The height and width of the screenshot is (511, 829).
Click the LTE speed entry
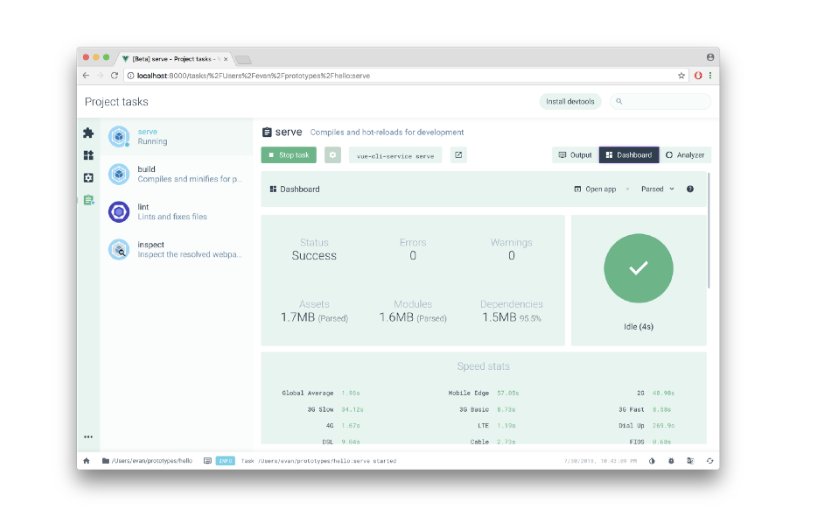496,425
